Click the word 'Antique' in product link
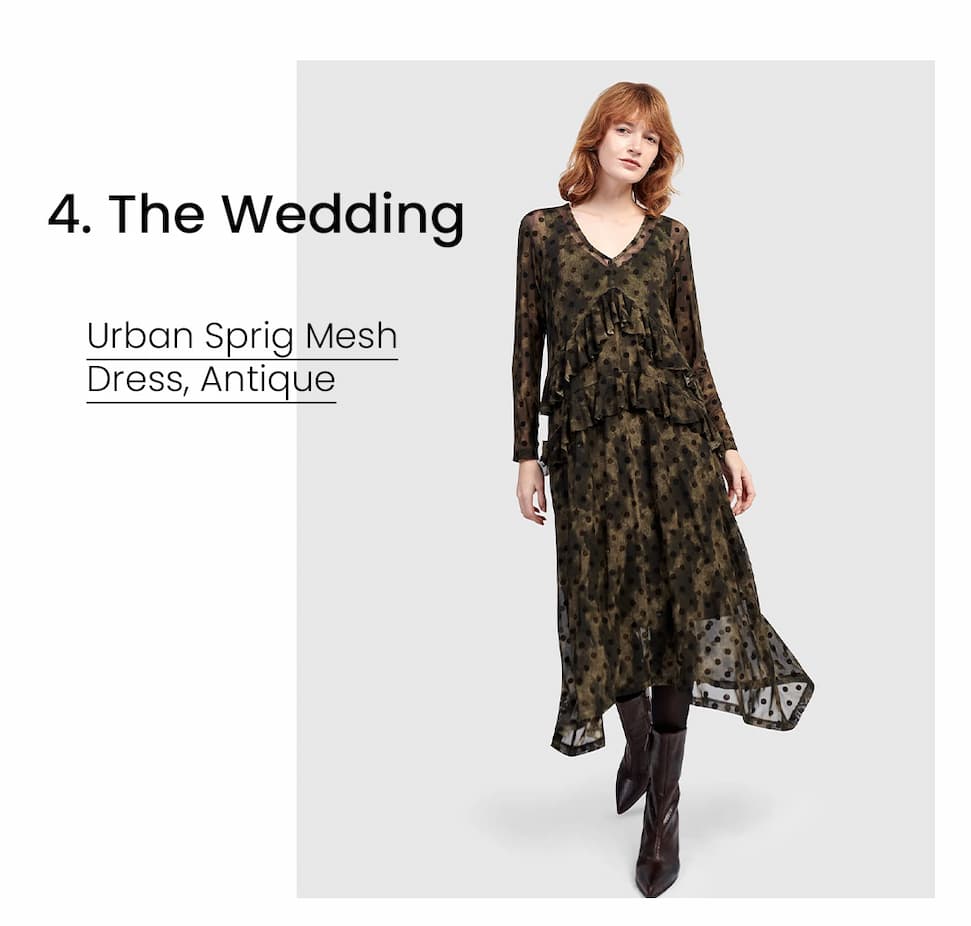The height and width of the screenshot is (926, 971). [x=268, y=379]
